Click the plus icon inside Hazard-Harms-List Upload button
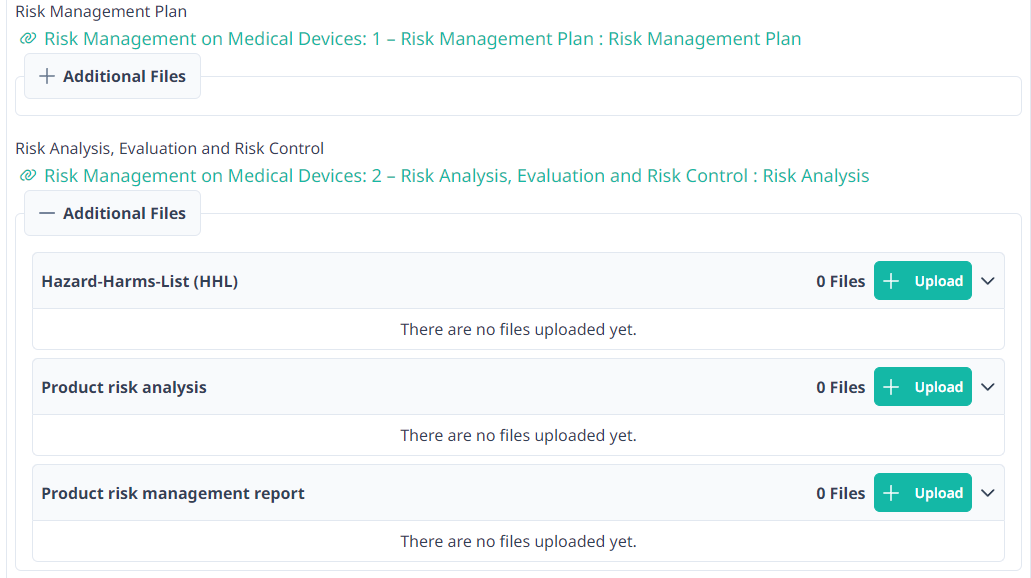The image size is (1031, 578). point(891,280)
